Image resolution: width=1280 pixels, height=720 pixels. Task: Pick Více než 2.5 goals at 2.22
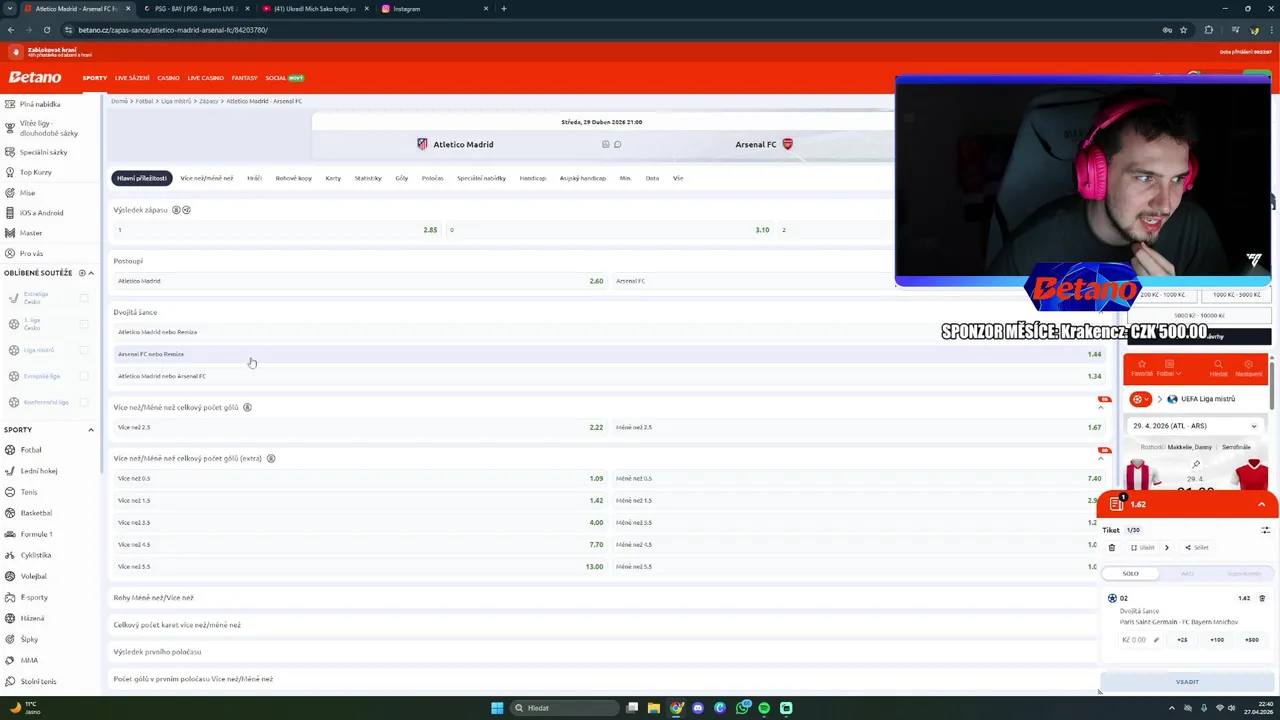pos(360,427)
